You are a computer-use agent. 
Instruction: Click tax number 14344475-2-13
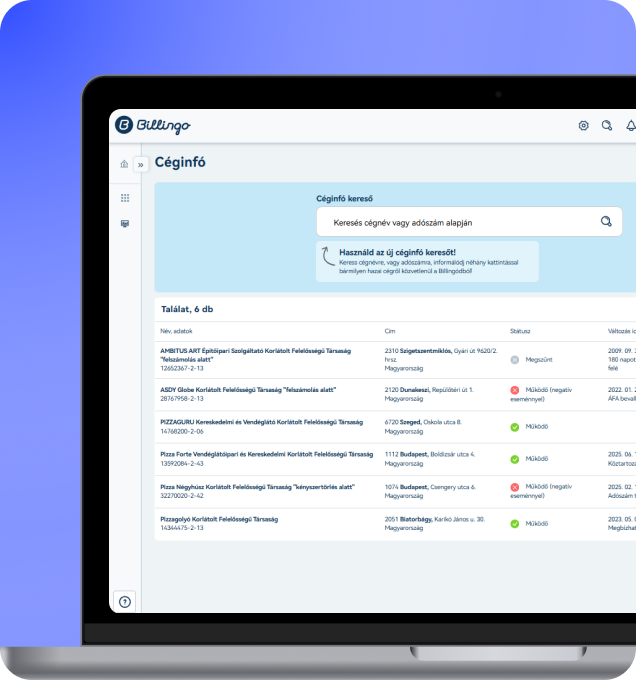pos(182,528)
